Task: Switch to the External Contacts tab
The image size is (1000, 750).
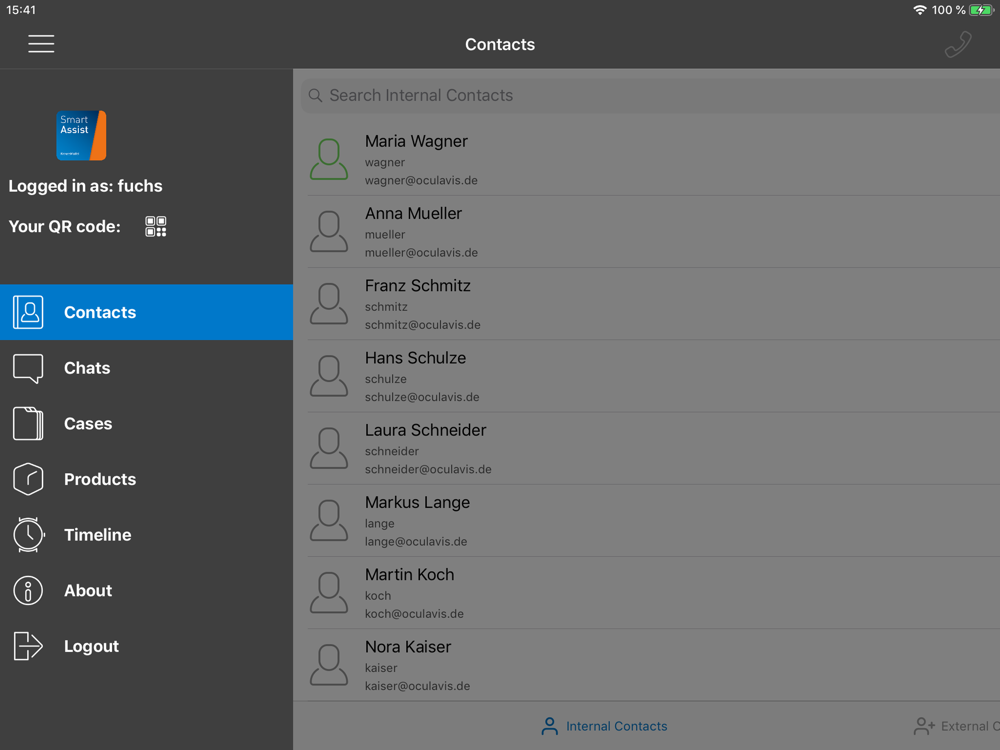Action: pyautogui.click(x=956, y=726)
